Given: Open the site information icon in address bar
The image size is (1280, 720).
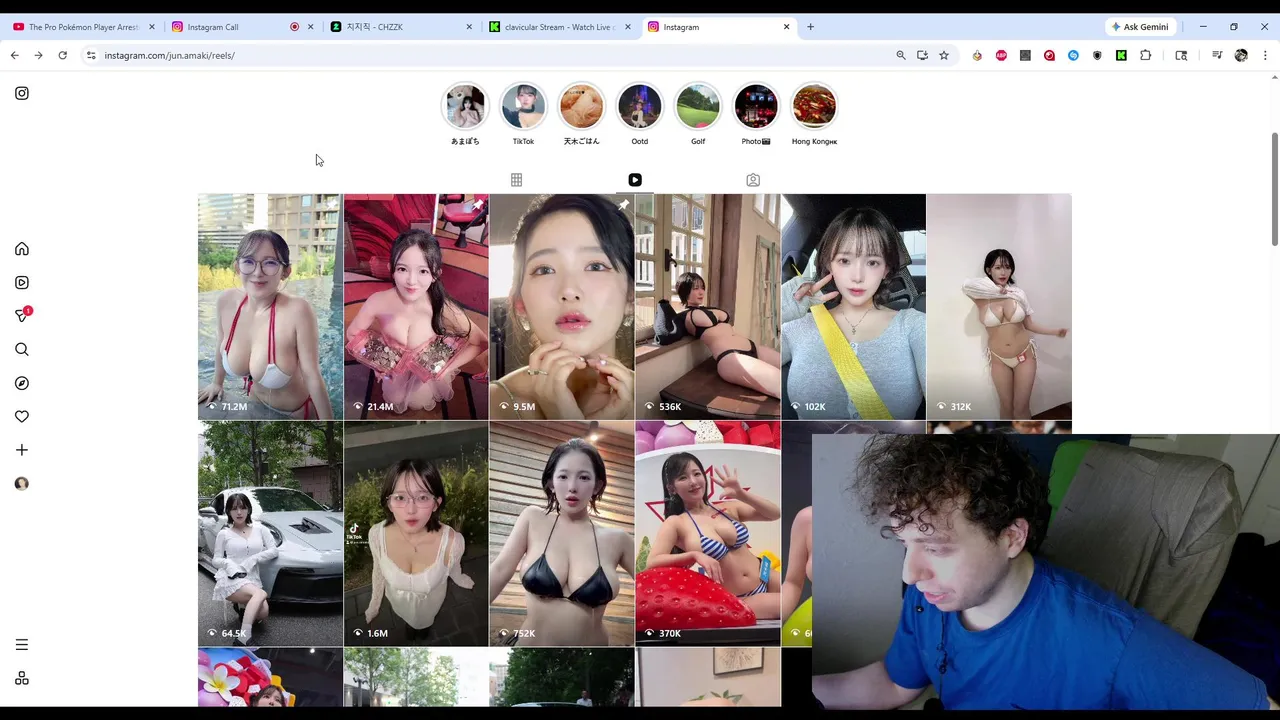Looking at the screenshot, I should click(x=91, y=55).
